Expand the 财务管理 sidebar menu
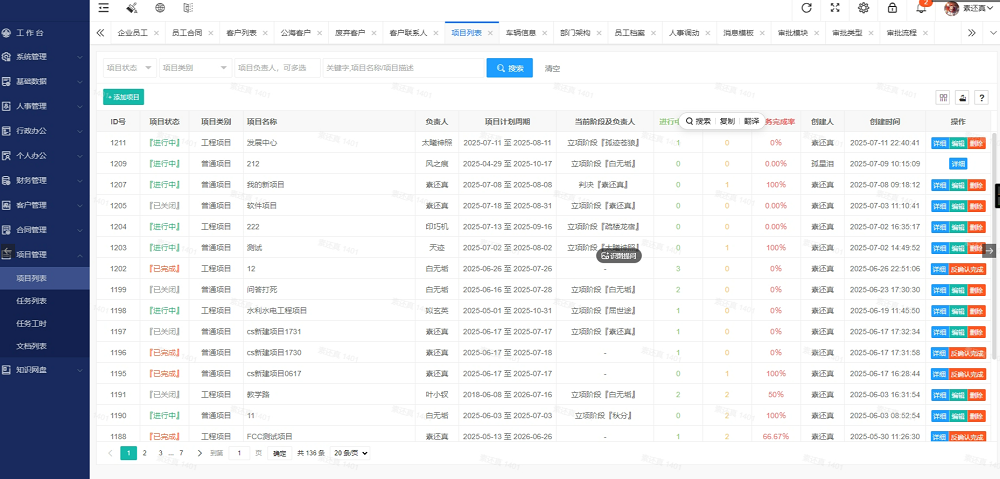The width and height of the screenshot is (1000, 479). click(x=44, y=181)
